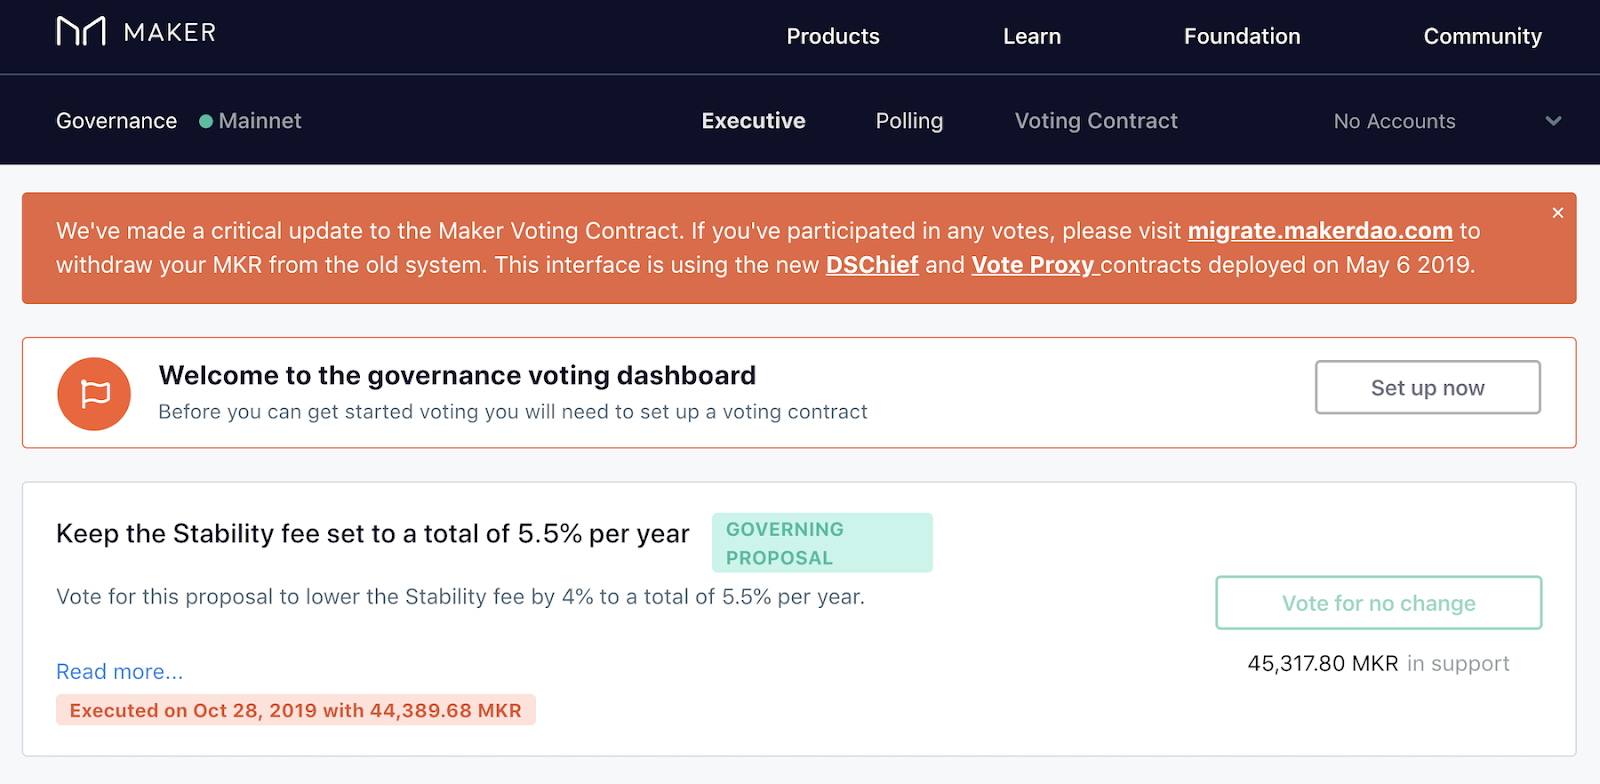Switch to the Executive tab
Screen dimensions: 1600x784
coord(753,121)
